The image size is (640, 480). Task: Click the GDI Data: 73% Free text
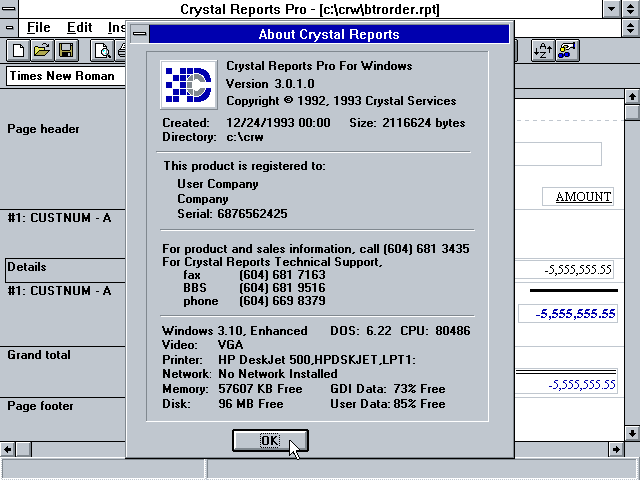388,389
